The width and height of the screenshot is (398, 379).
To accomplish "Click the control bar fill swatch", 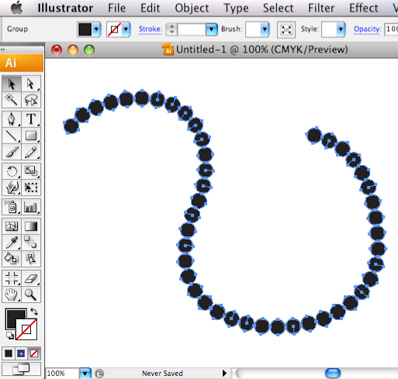I will click(85, 29).
